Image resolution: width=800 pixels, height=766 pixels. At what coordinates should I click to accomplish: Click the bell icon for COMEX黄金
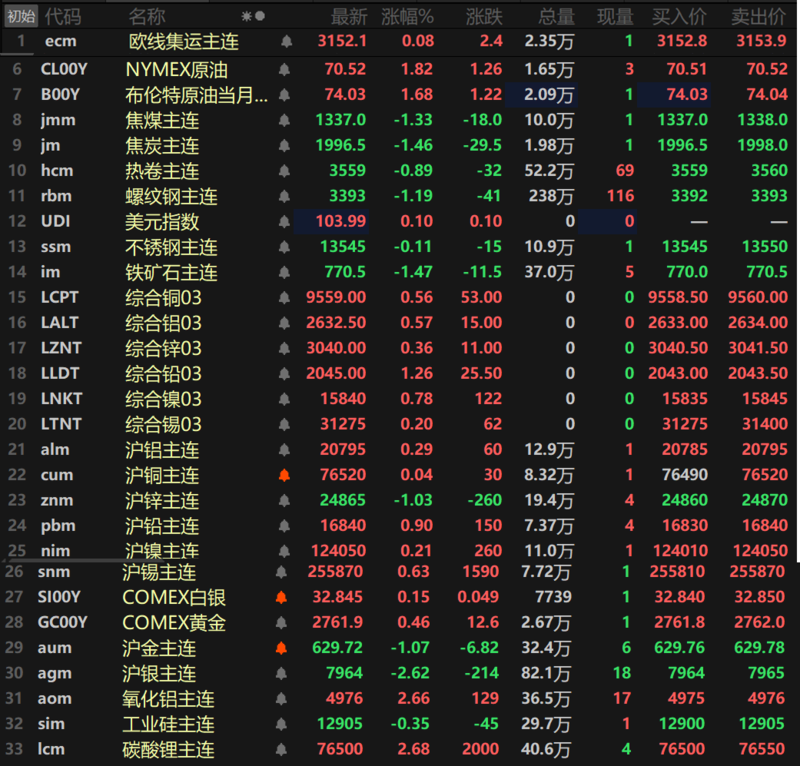(x=281, y=623)
